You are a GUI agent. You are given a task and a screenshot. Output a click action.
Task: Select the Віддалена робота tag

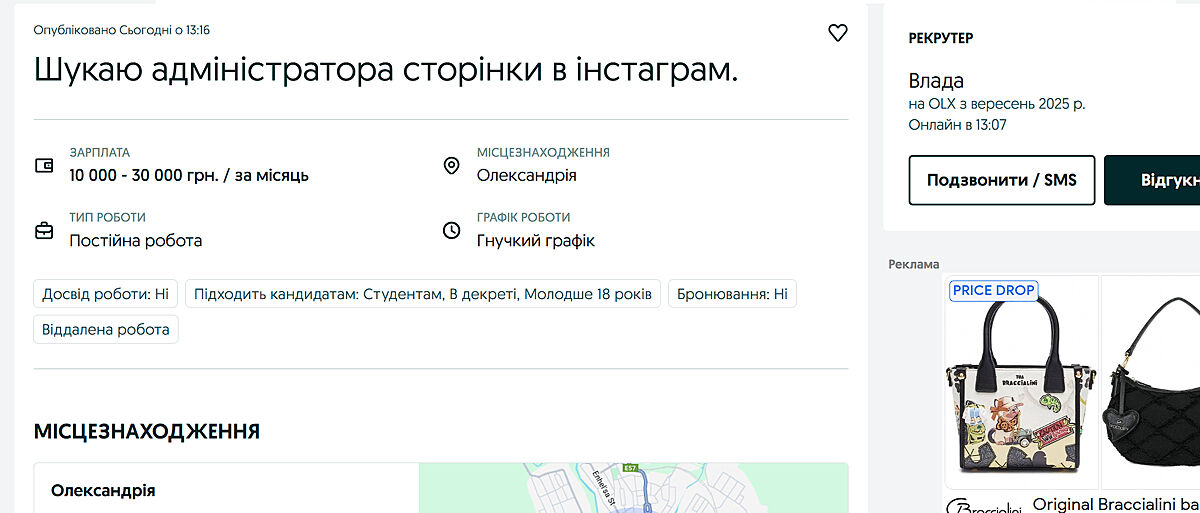click(x=106, y=329)
